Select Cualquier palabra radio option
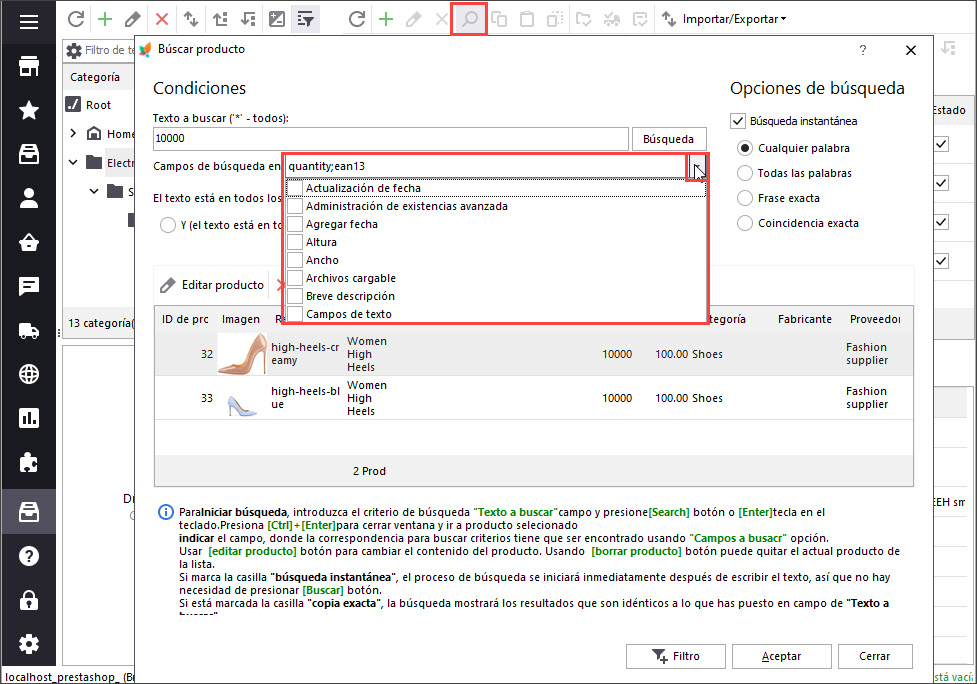This screenshot has width=977, height=684. 745,148
